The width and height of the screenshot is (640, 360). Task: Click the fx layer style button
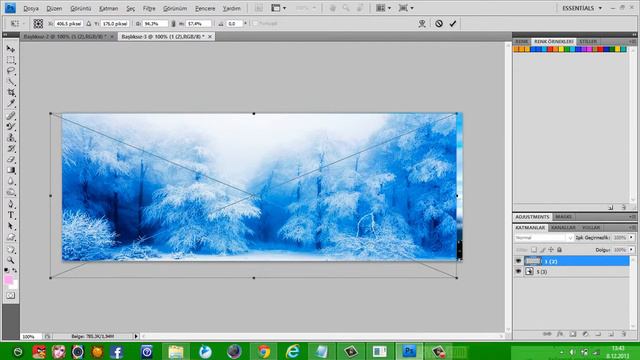pyautogui.click(x=560, y=334)
